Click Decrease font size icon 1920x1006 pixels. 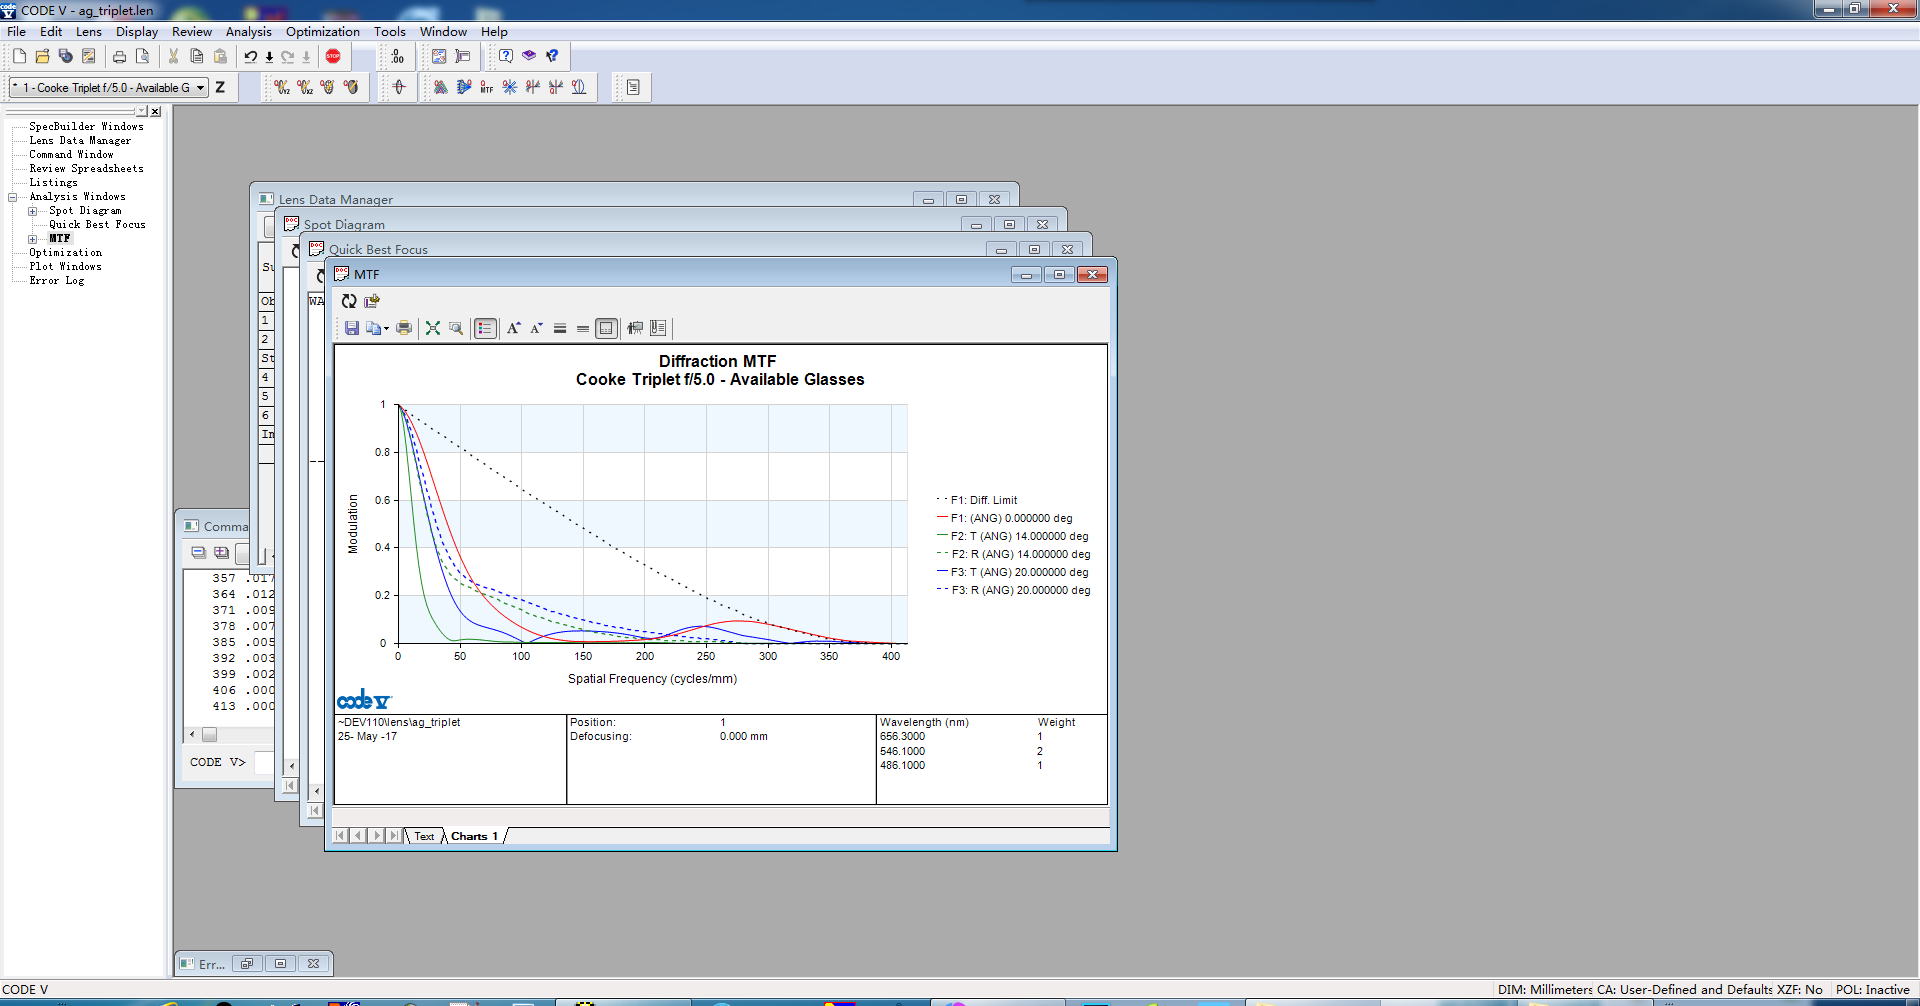point(536,328)
